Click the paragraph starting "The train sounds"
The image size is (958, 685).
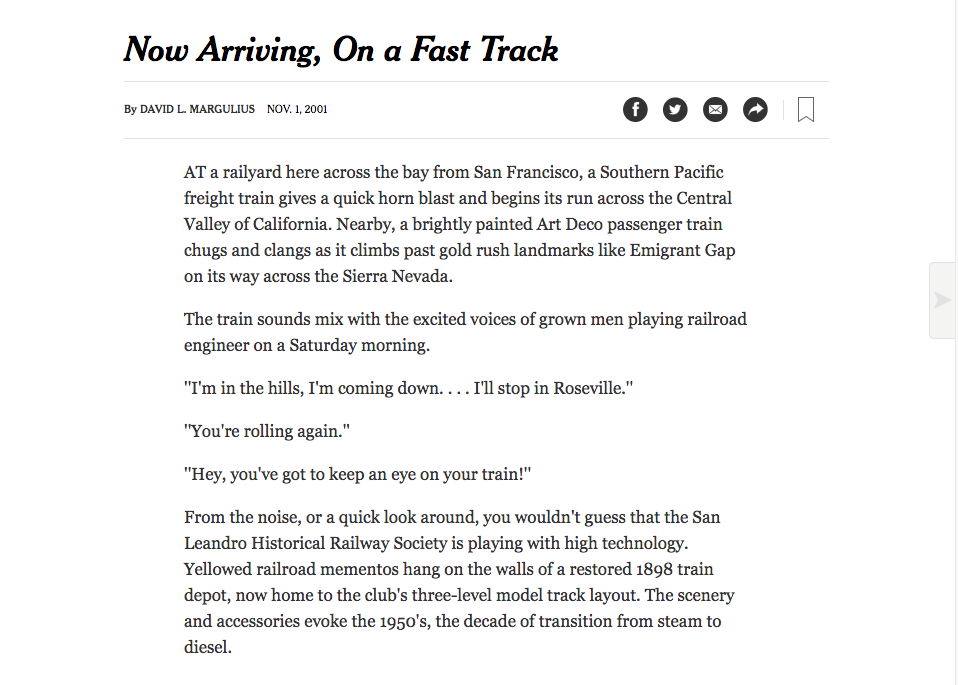click(x=465, y=332)
